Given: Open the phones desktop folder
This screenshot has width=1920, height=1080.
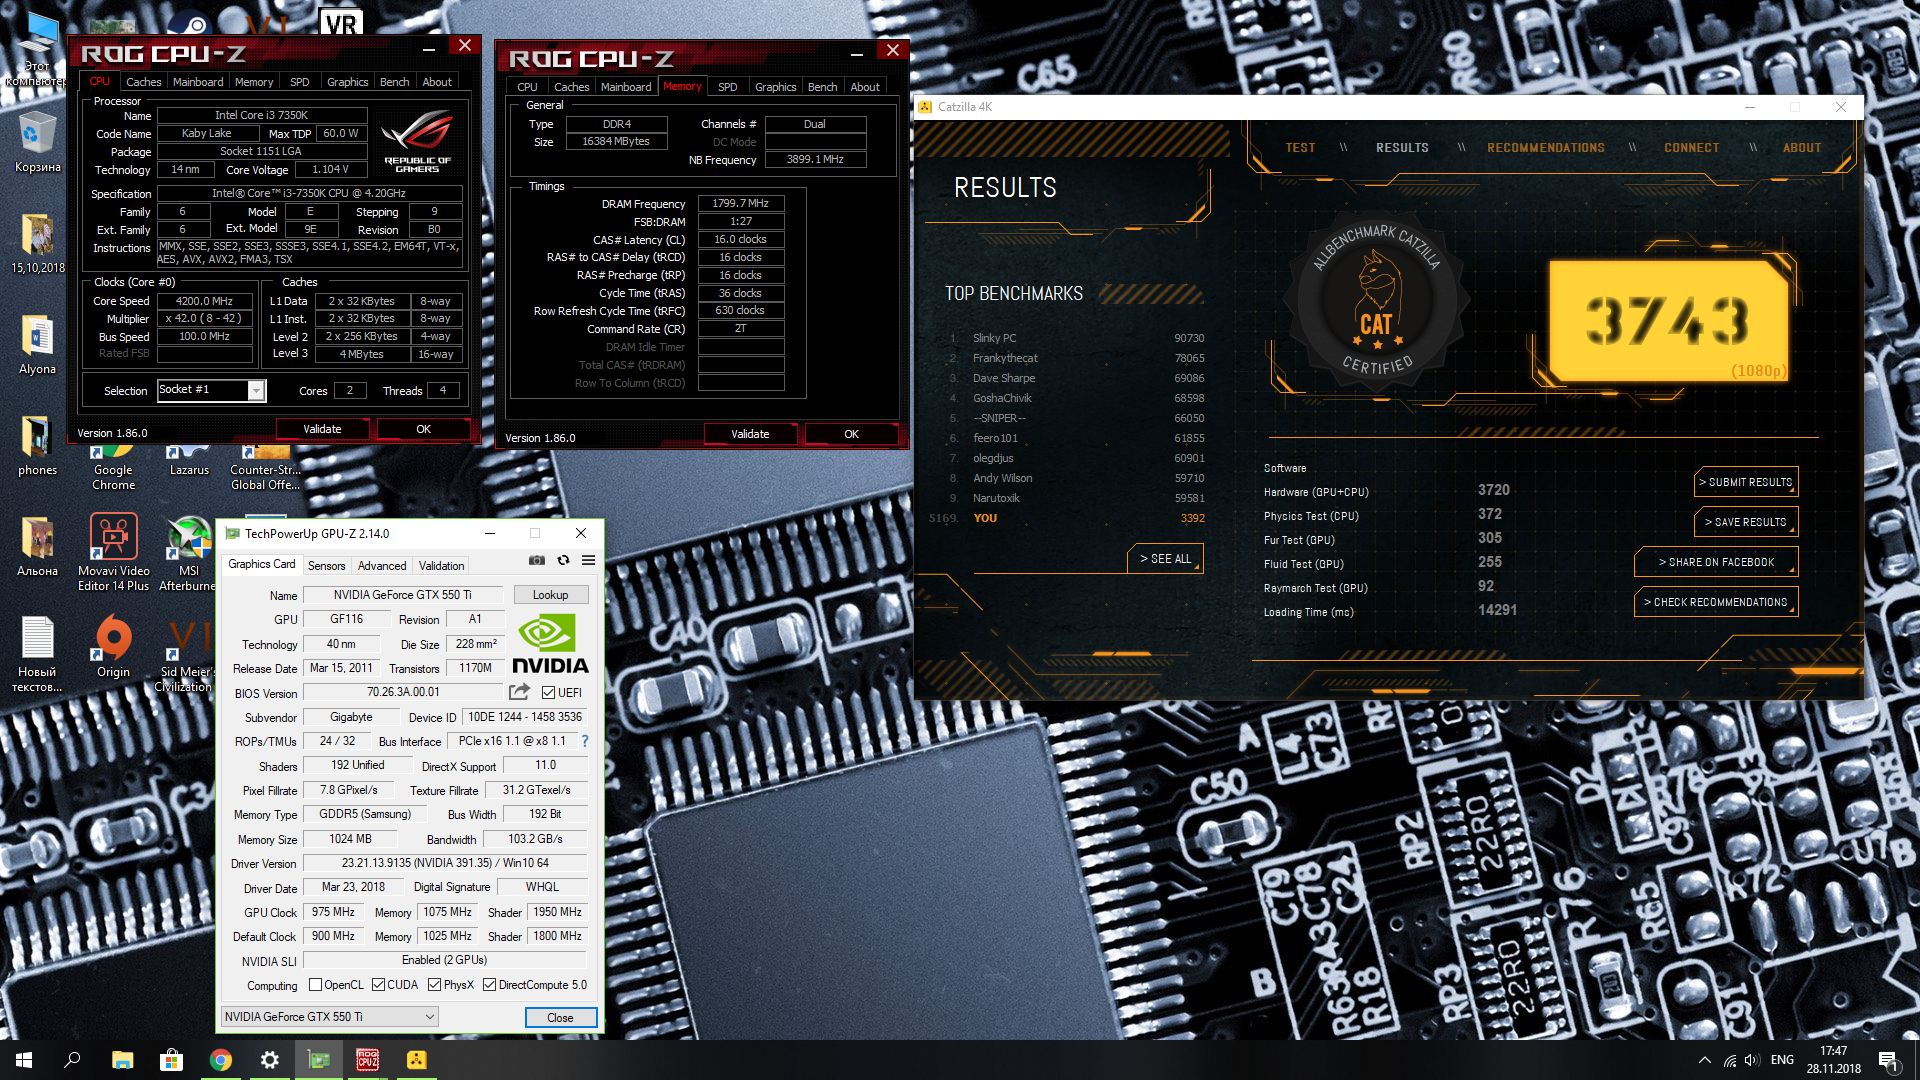Looking at the screenshot, I should [x=37, y=445].
